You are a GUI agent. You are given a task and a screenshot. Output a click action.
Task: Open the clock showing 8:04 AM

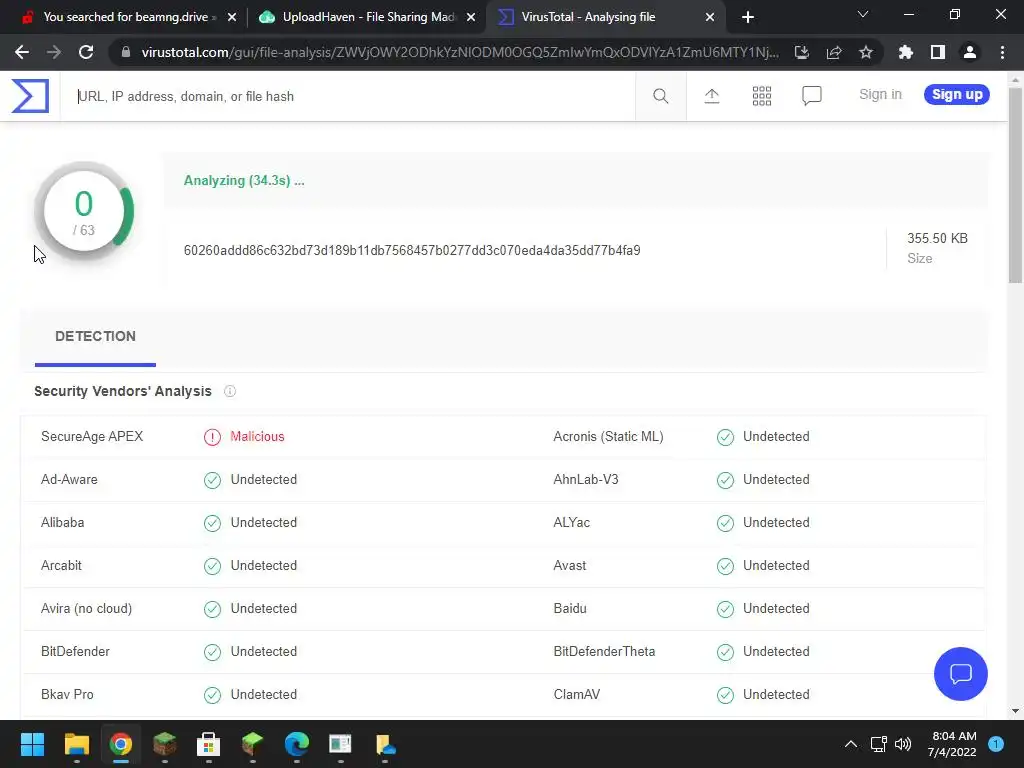952,744
